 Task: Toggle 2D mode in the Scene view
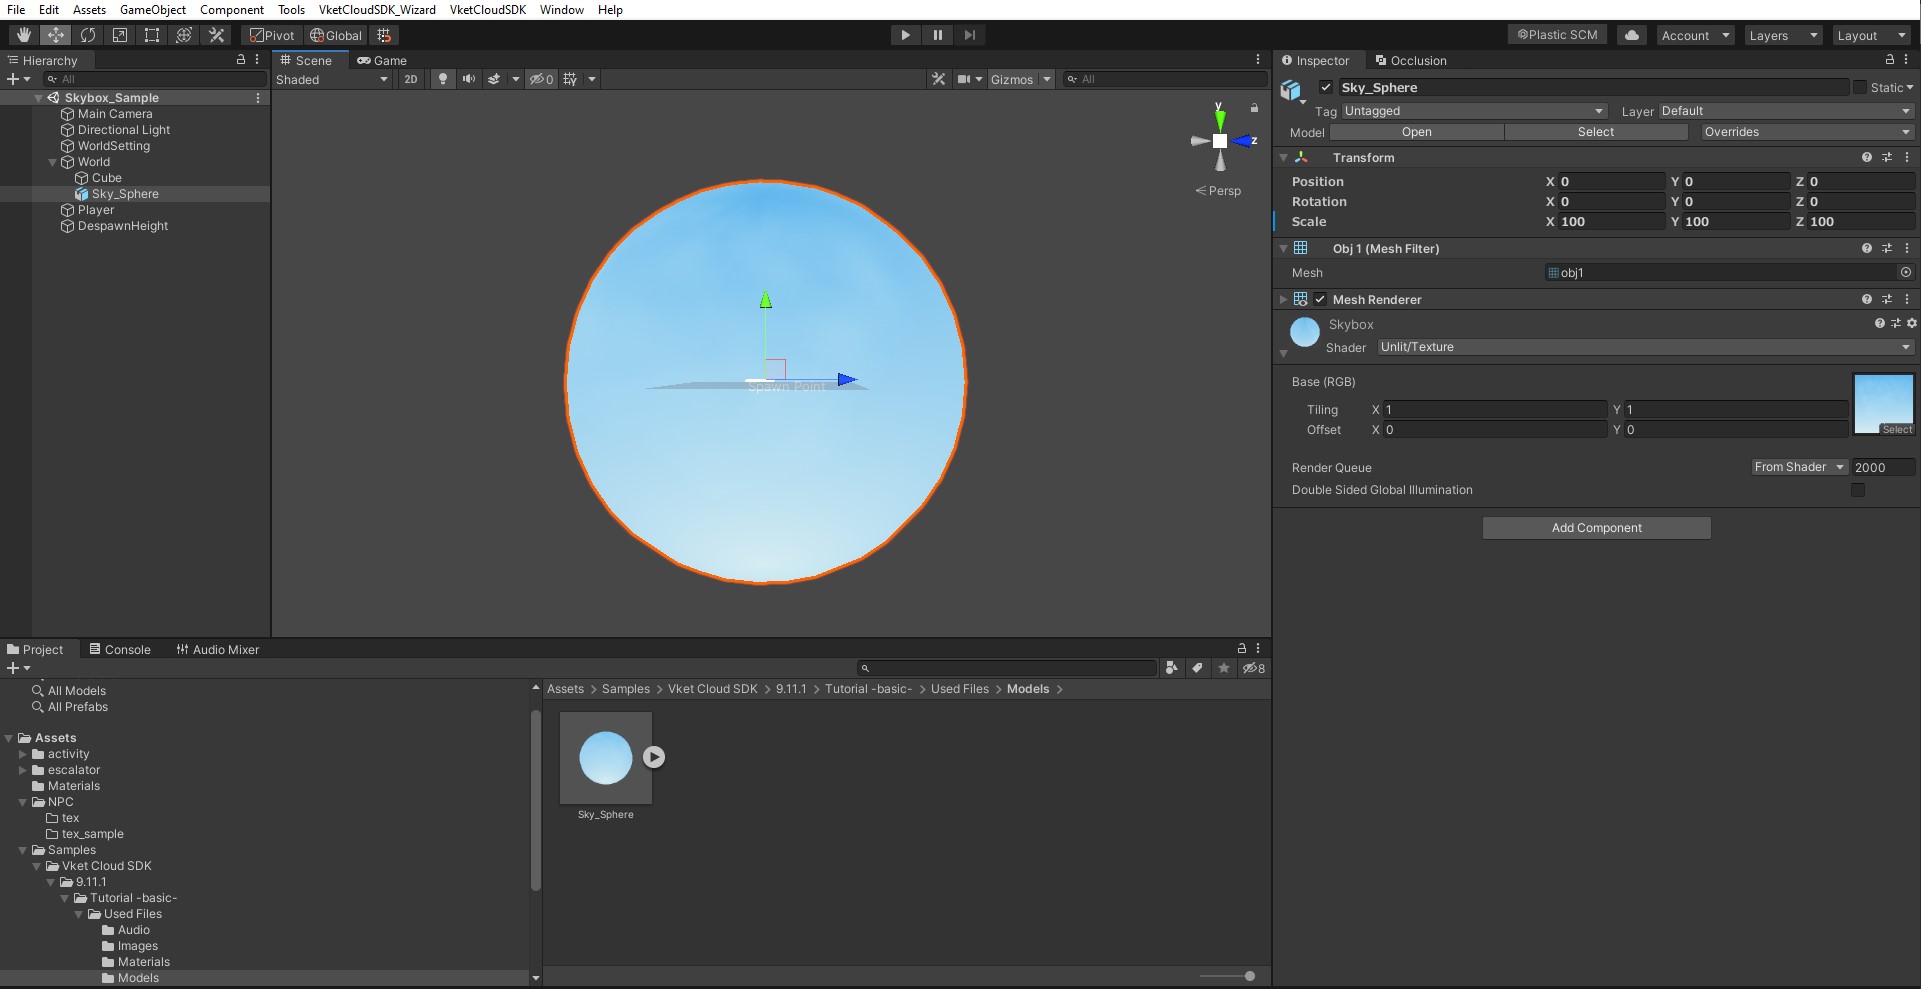pos(410,79)
